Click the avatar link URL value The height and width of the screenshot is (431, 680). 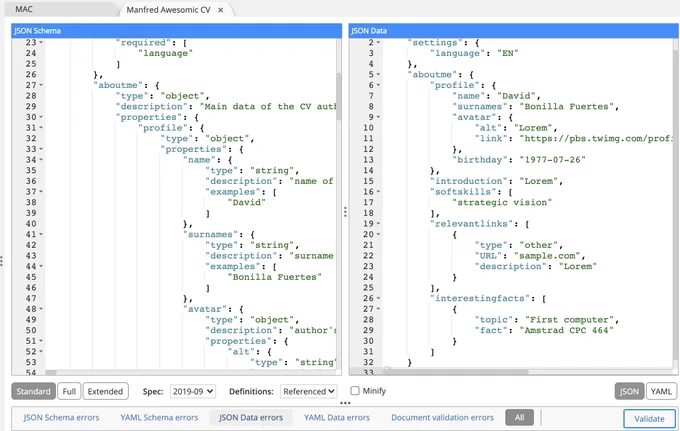594,138
